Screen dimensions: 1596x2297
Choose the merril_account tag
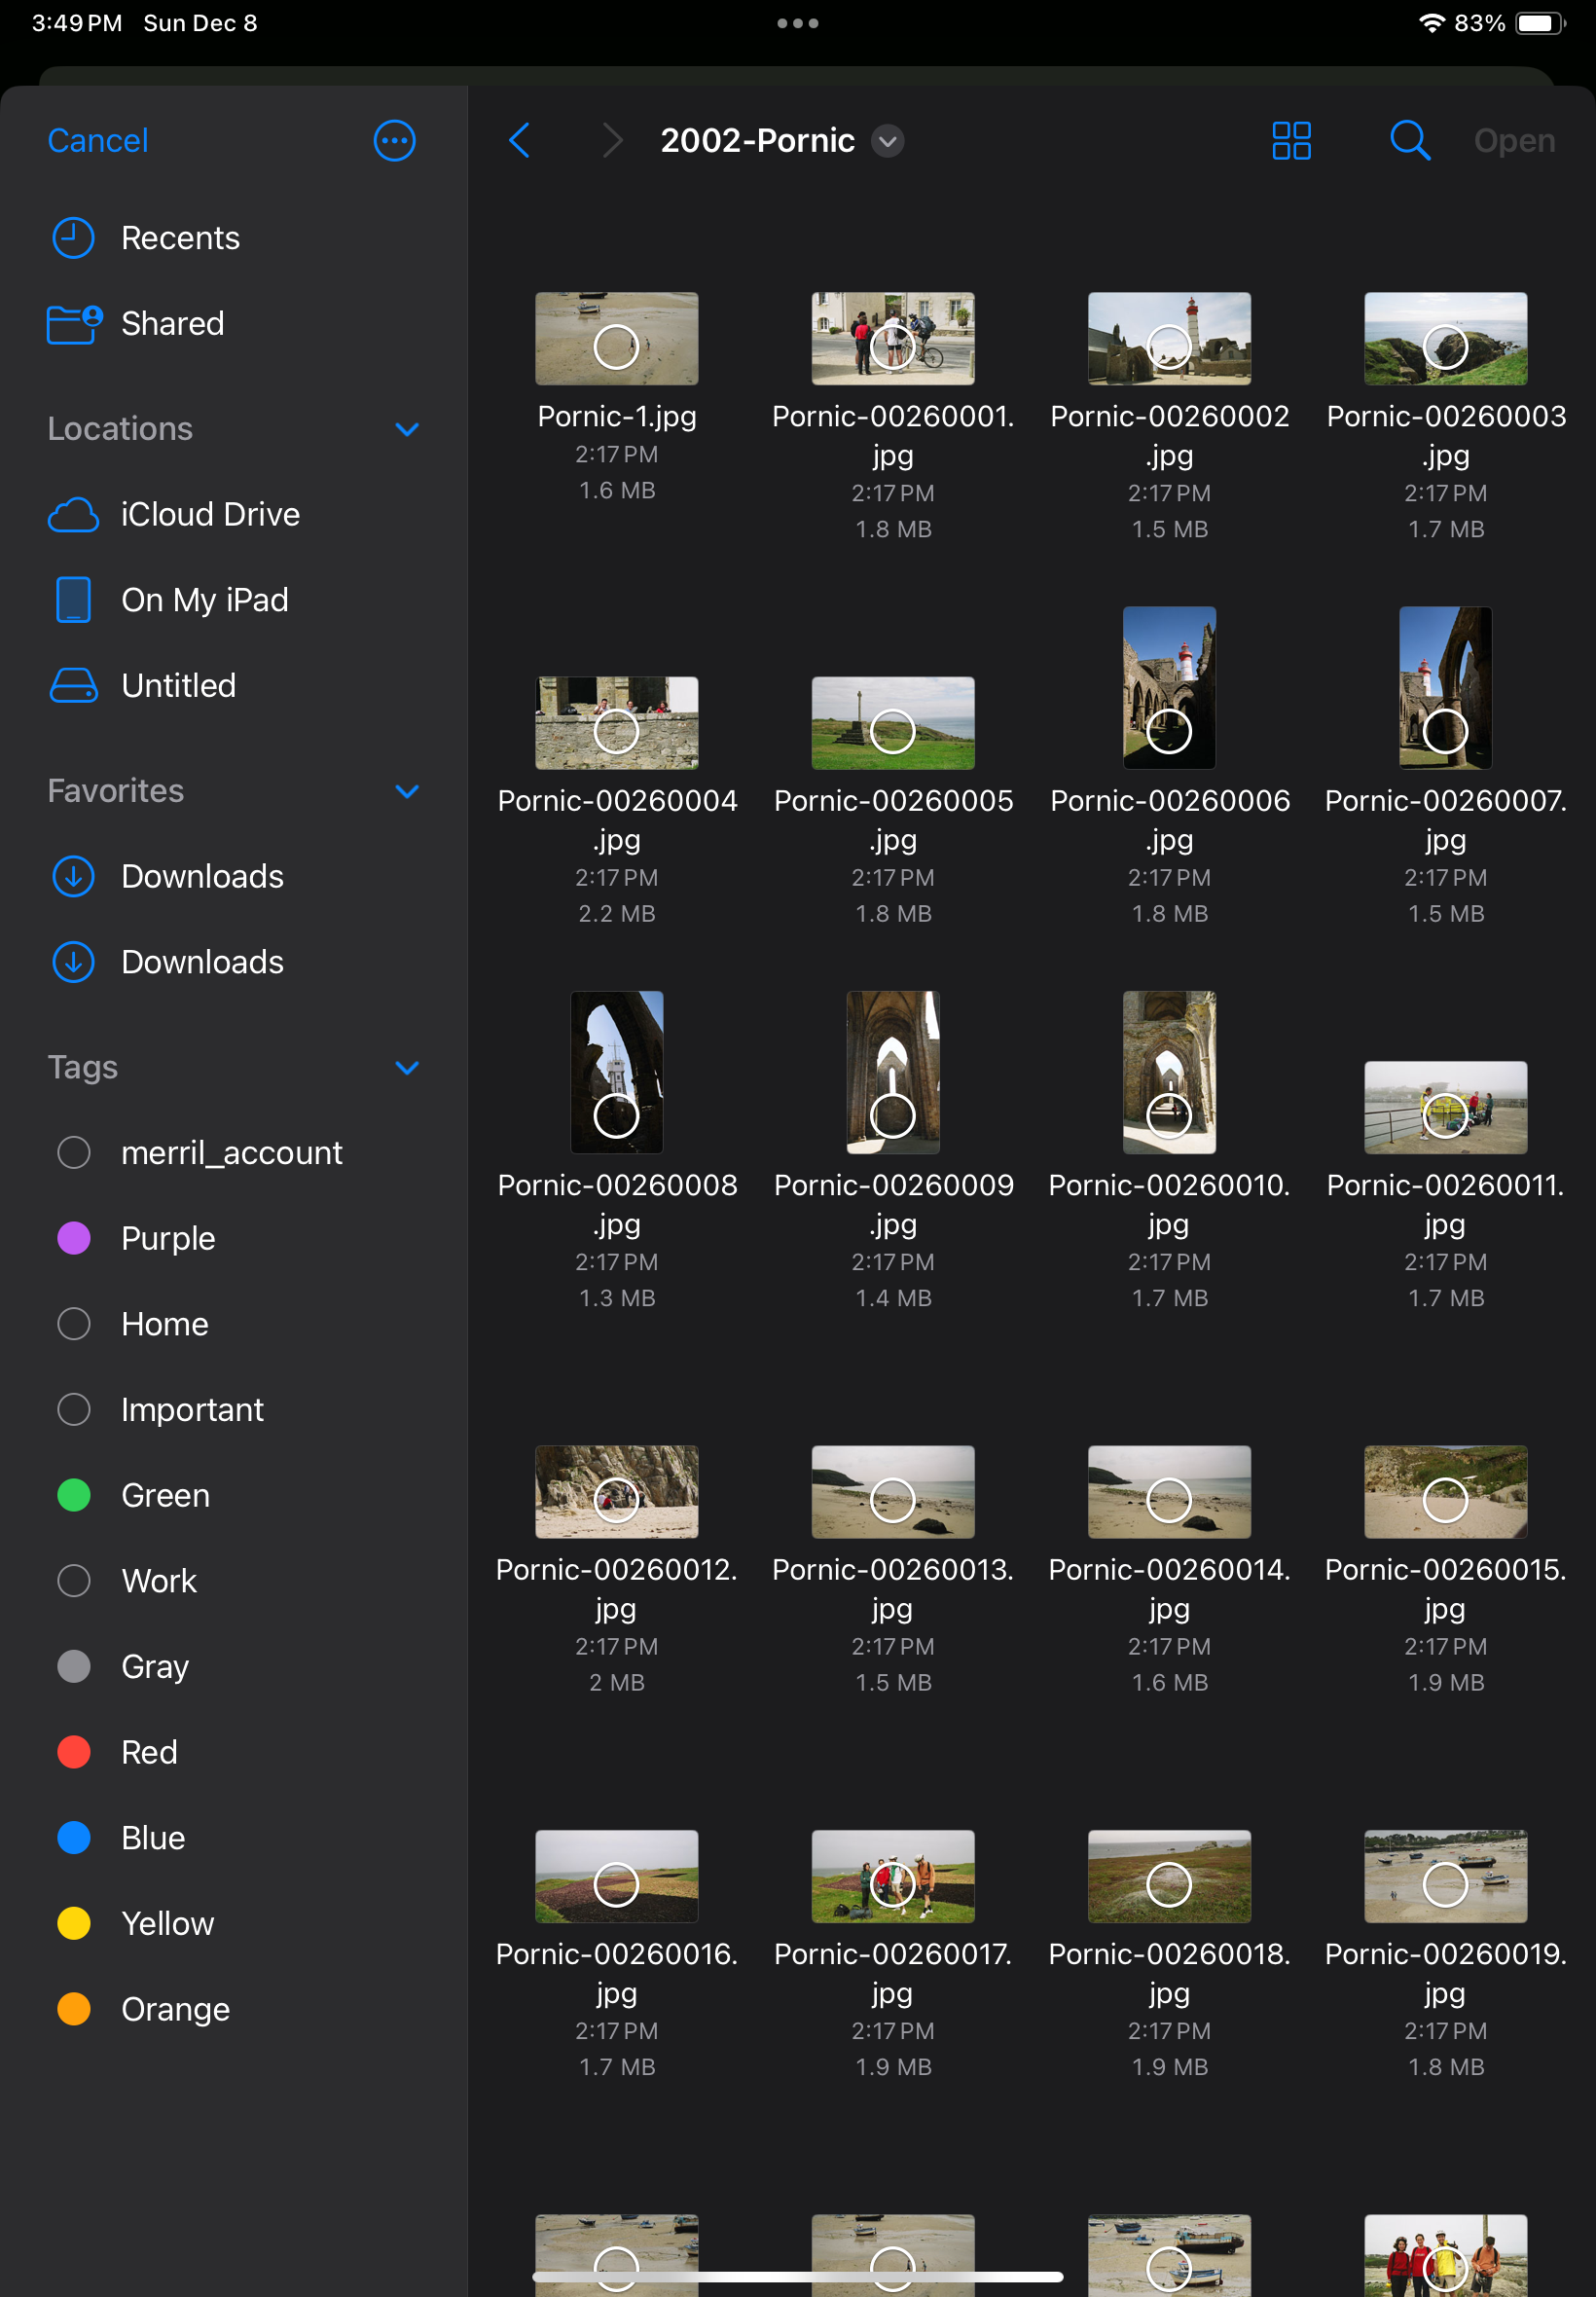pyautogui.click(x=231, y=1153)
